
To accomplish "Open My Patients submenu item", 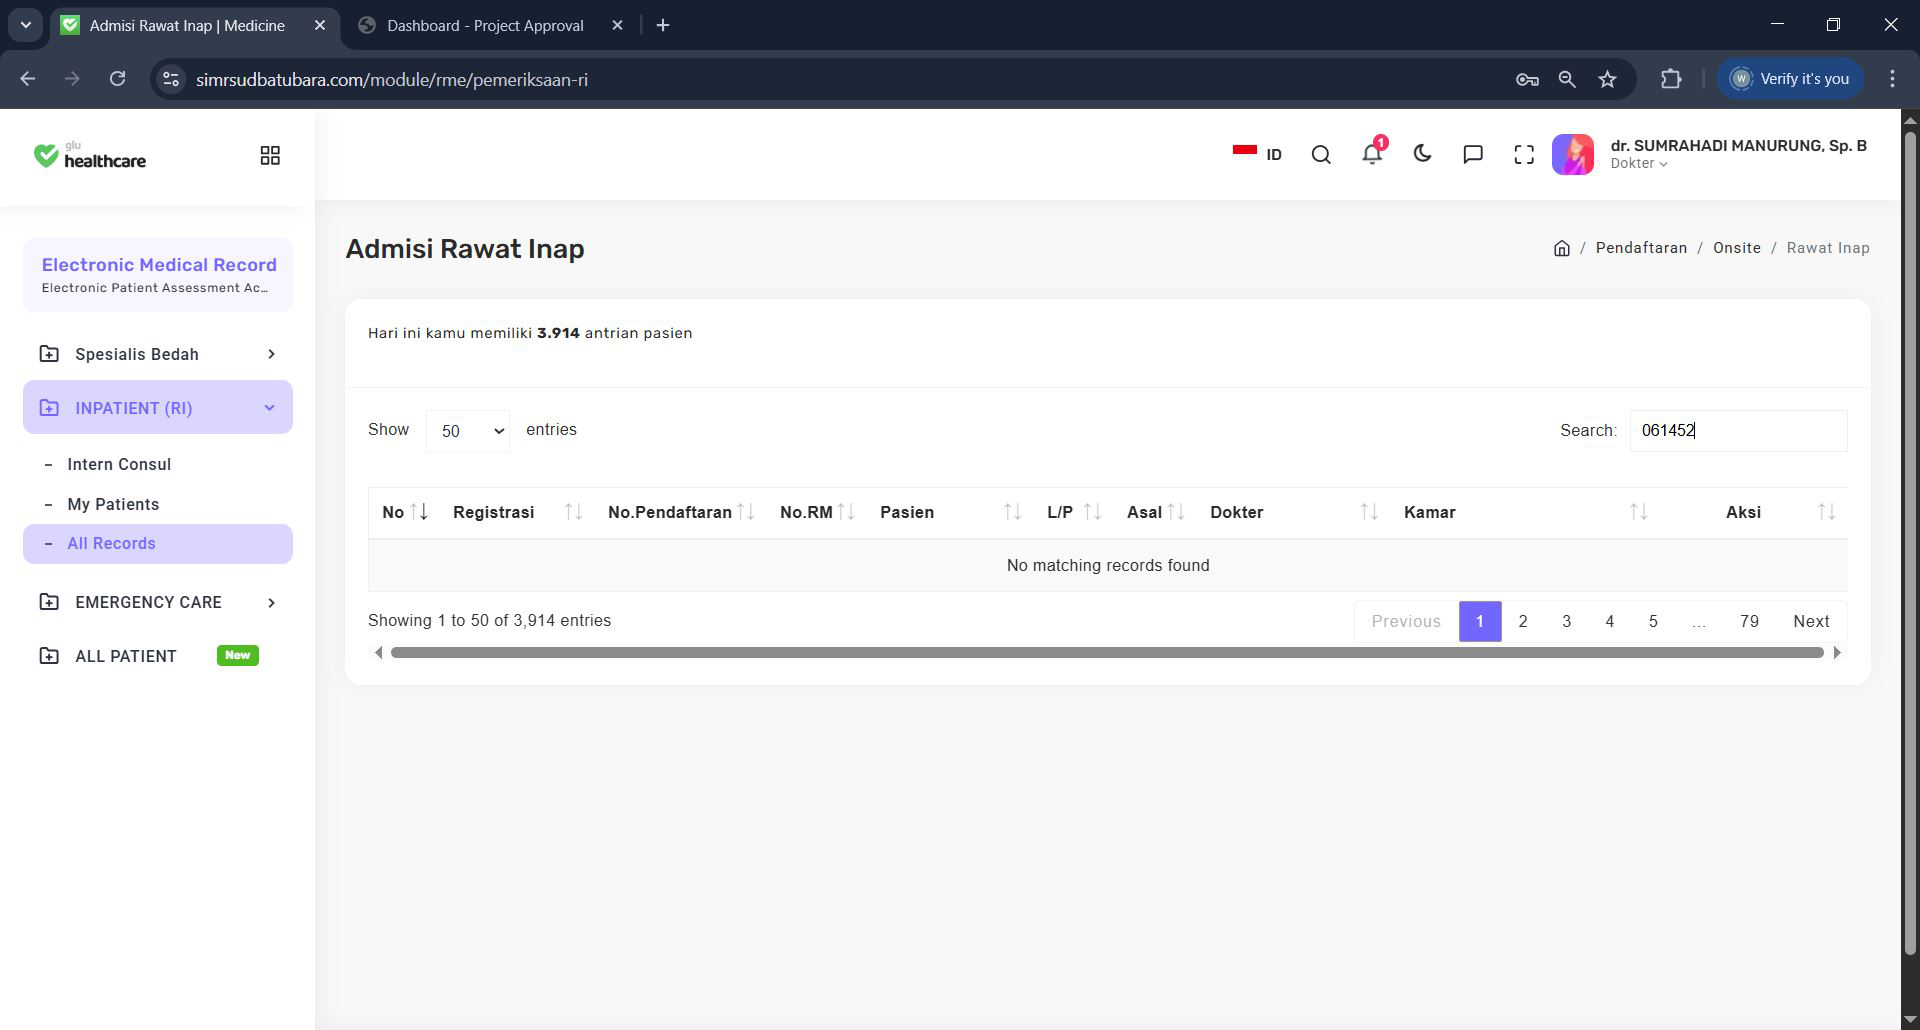I will (x=113, y=504).
